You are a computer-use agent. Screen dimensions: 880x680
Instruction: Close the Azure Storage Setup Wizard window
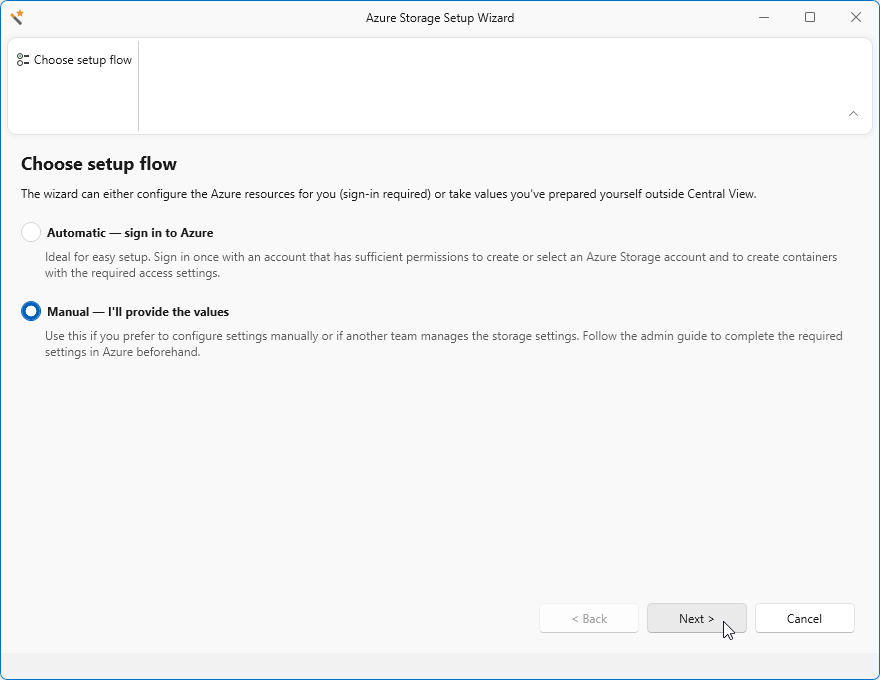pyautogui.click(x=855, y=17)
